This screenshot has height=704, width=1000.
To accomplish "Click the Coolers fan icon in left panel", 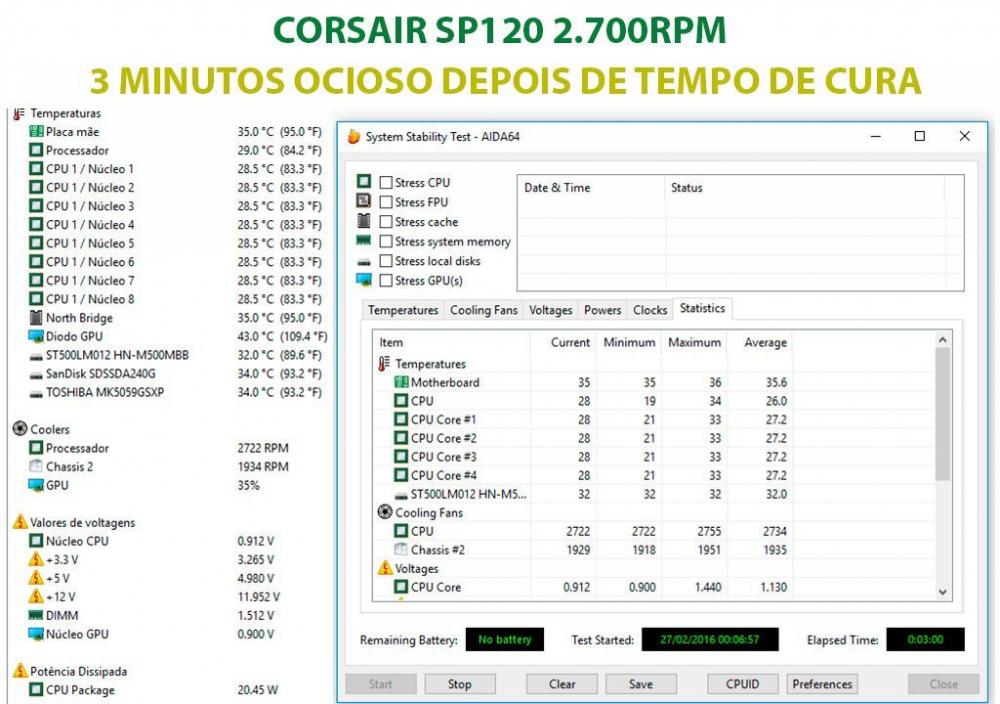I will point(19,429).
